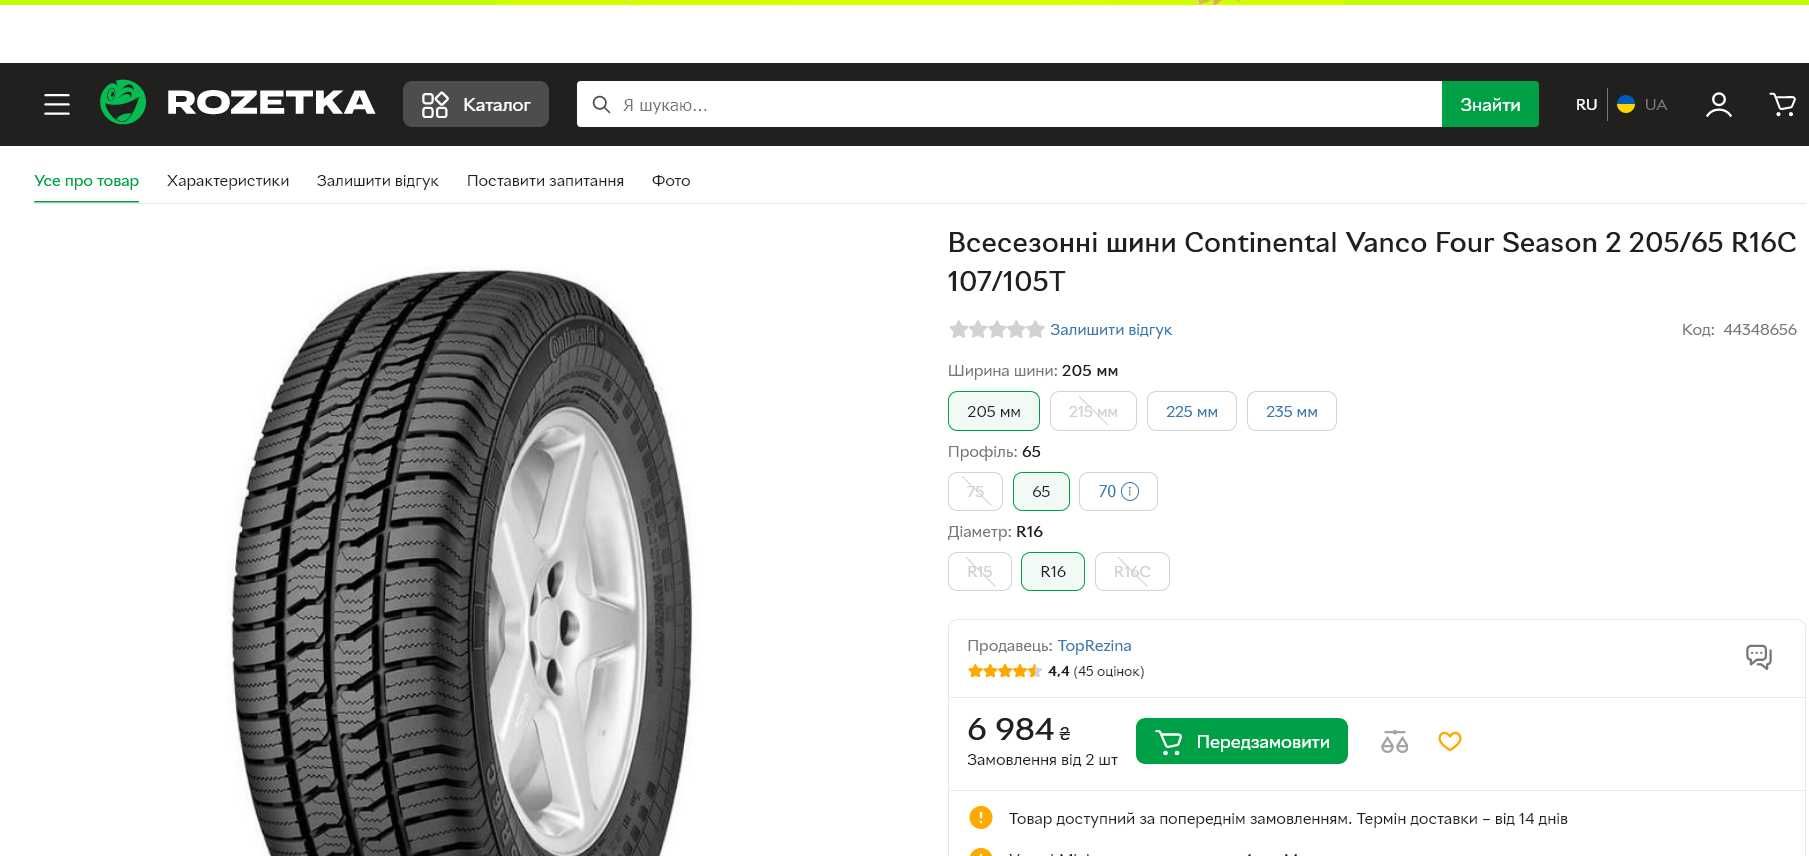This screenshot has height=856, width=1809.
Task: Open the hamburger side menu
Action: click(57, 104)
